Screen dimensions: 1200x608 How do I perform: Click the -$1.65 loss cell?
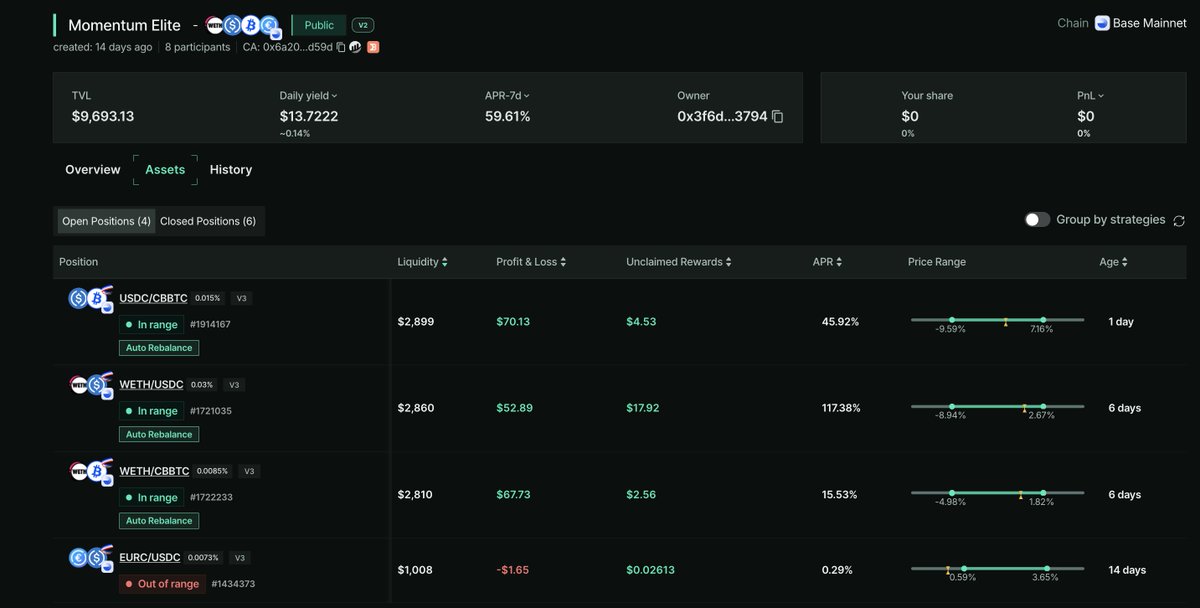(x=513, y=570)
